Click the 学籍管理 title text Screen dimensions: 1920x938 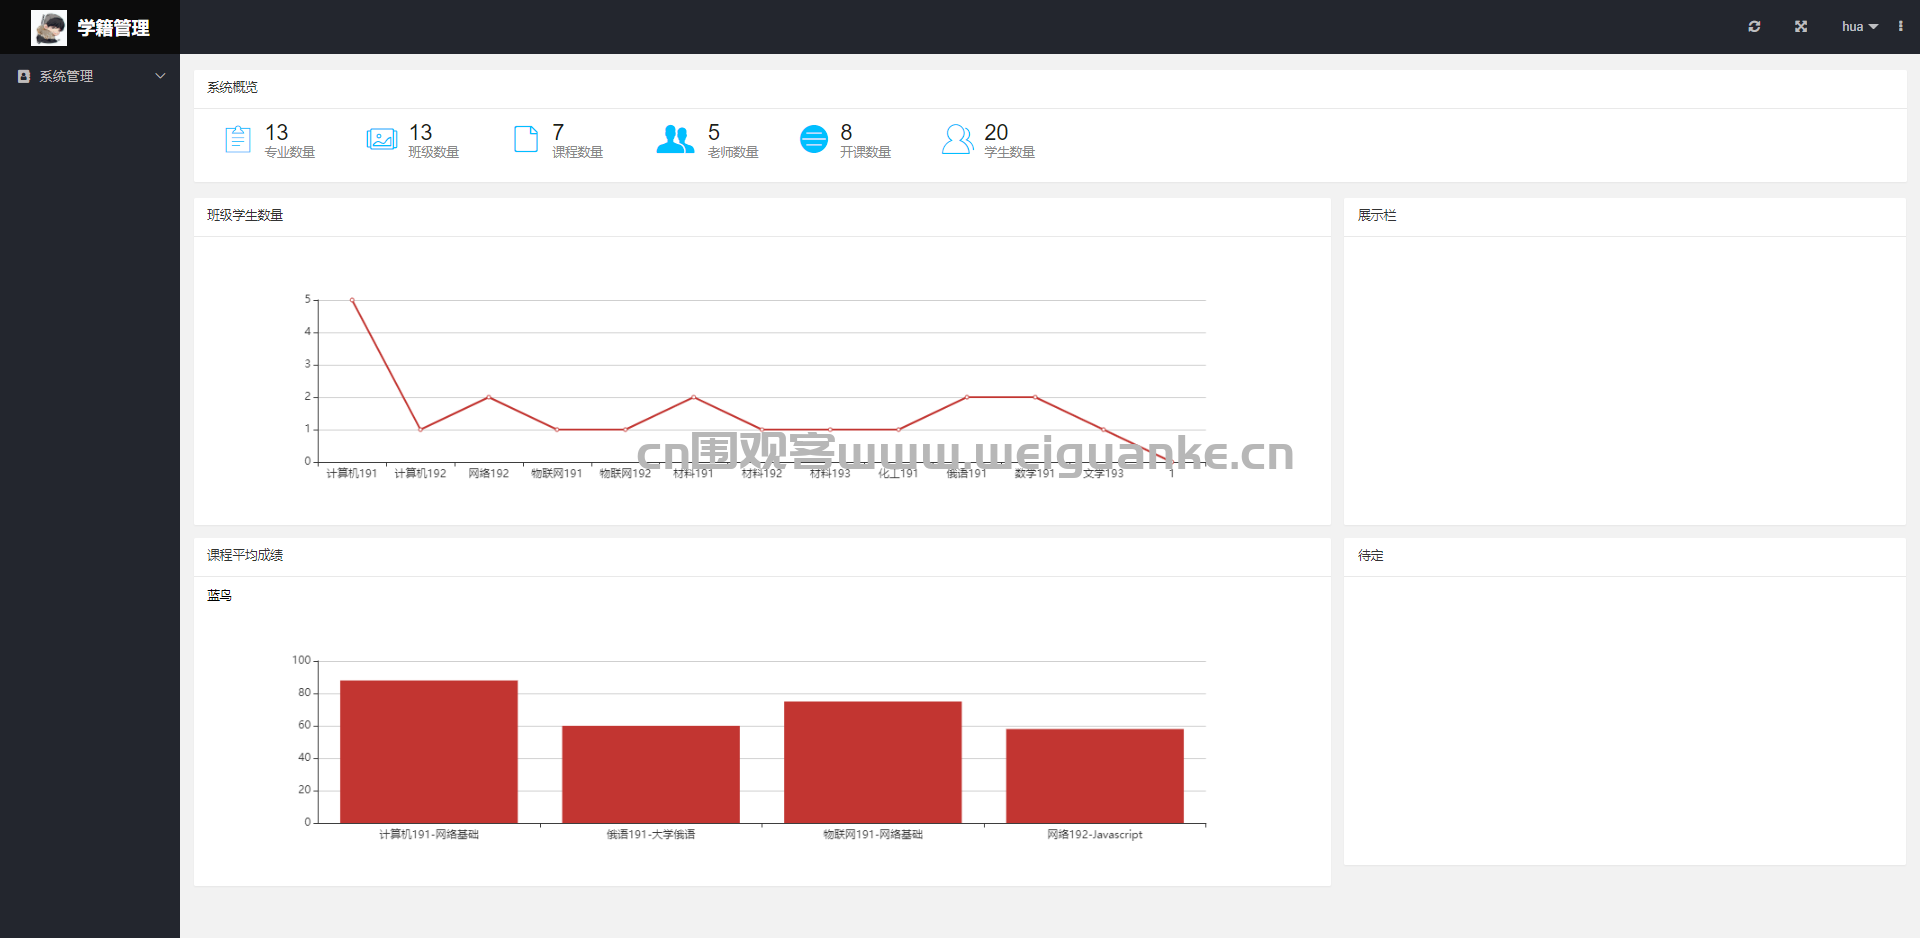pyautogui.click(x=114, y=28)
